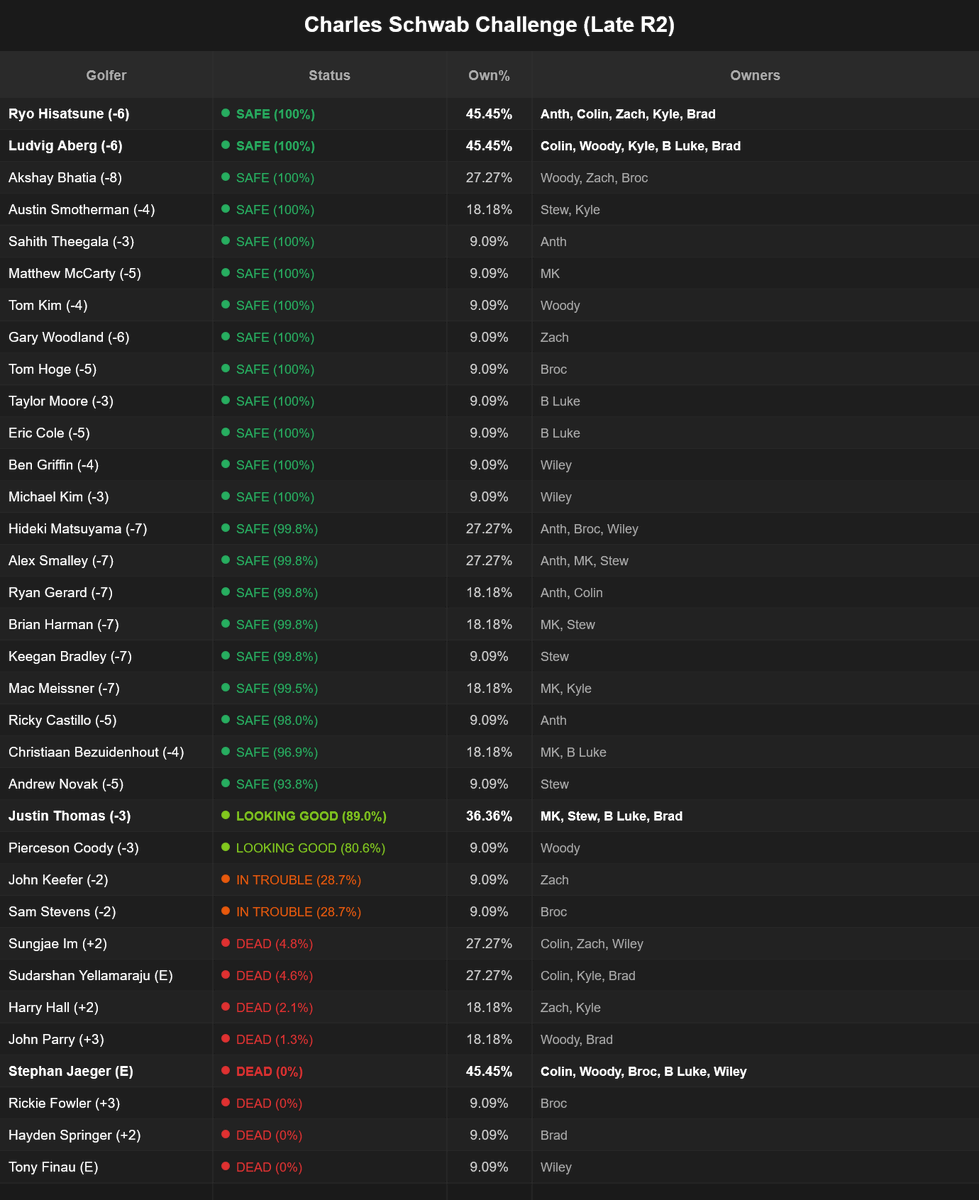Click Sungjae Im (+2) golfer cell

[106, 944]
